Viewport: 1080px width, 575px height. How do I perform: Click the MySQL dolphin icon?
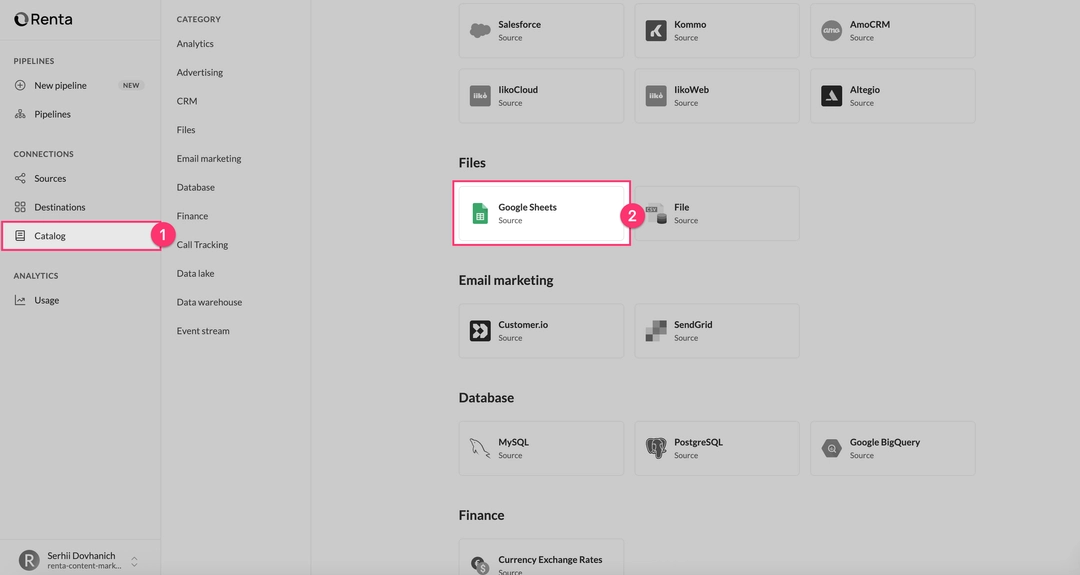pos(480,448)
